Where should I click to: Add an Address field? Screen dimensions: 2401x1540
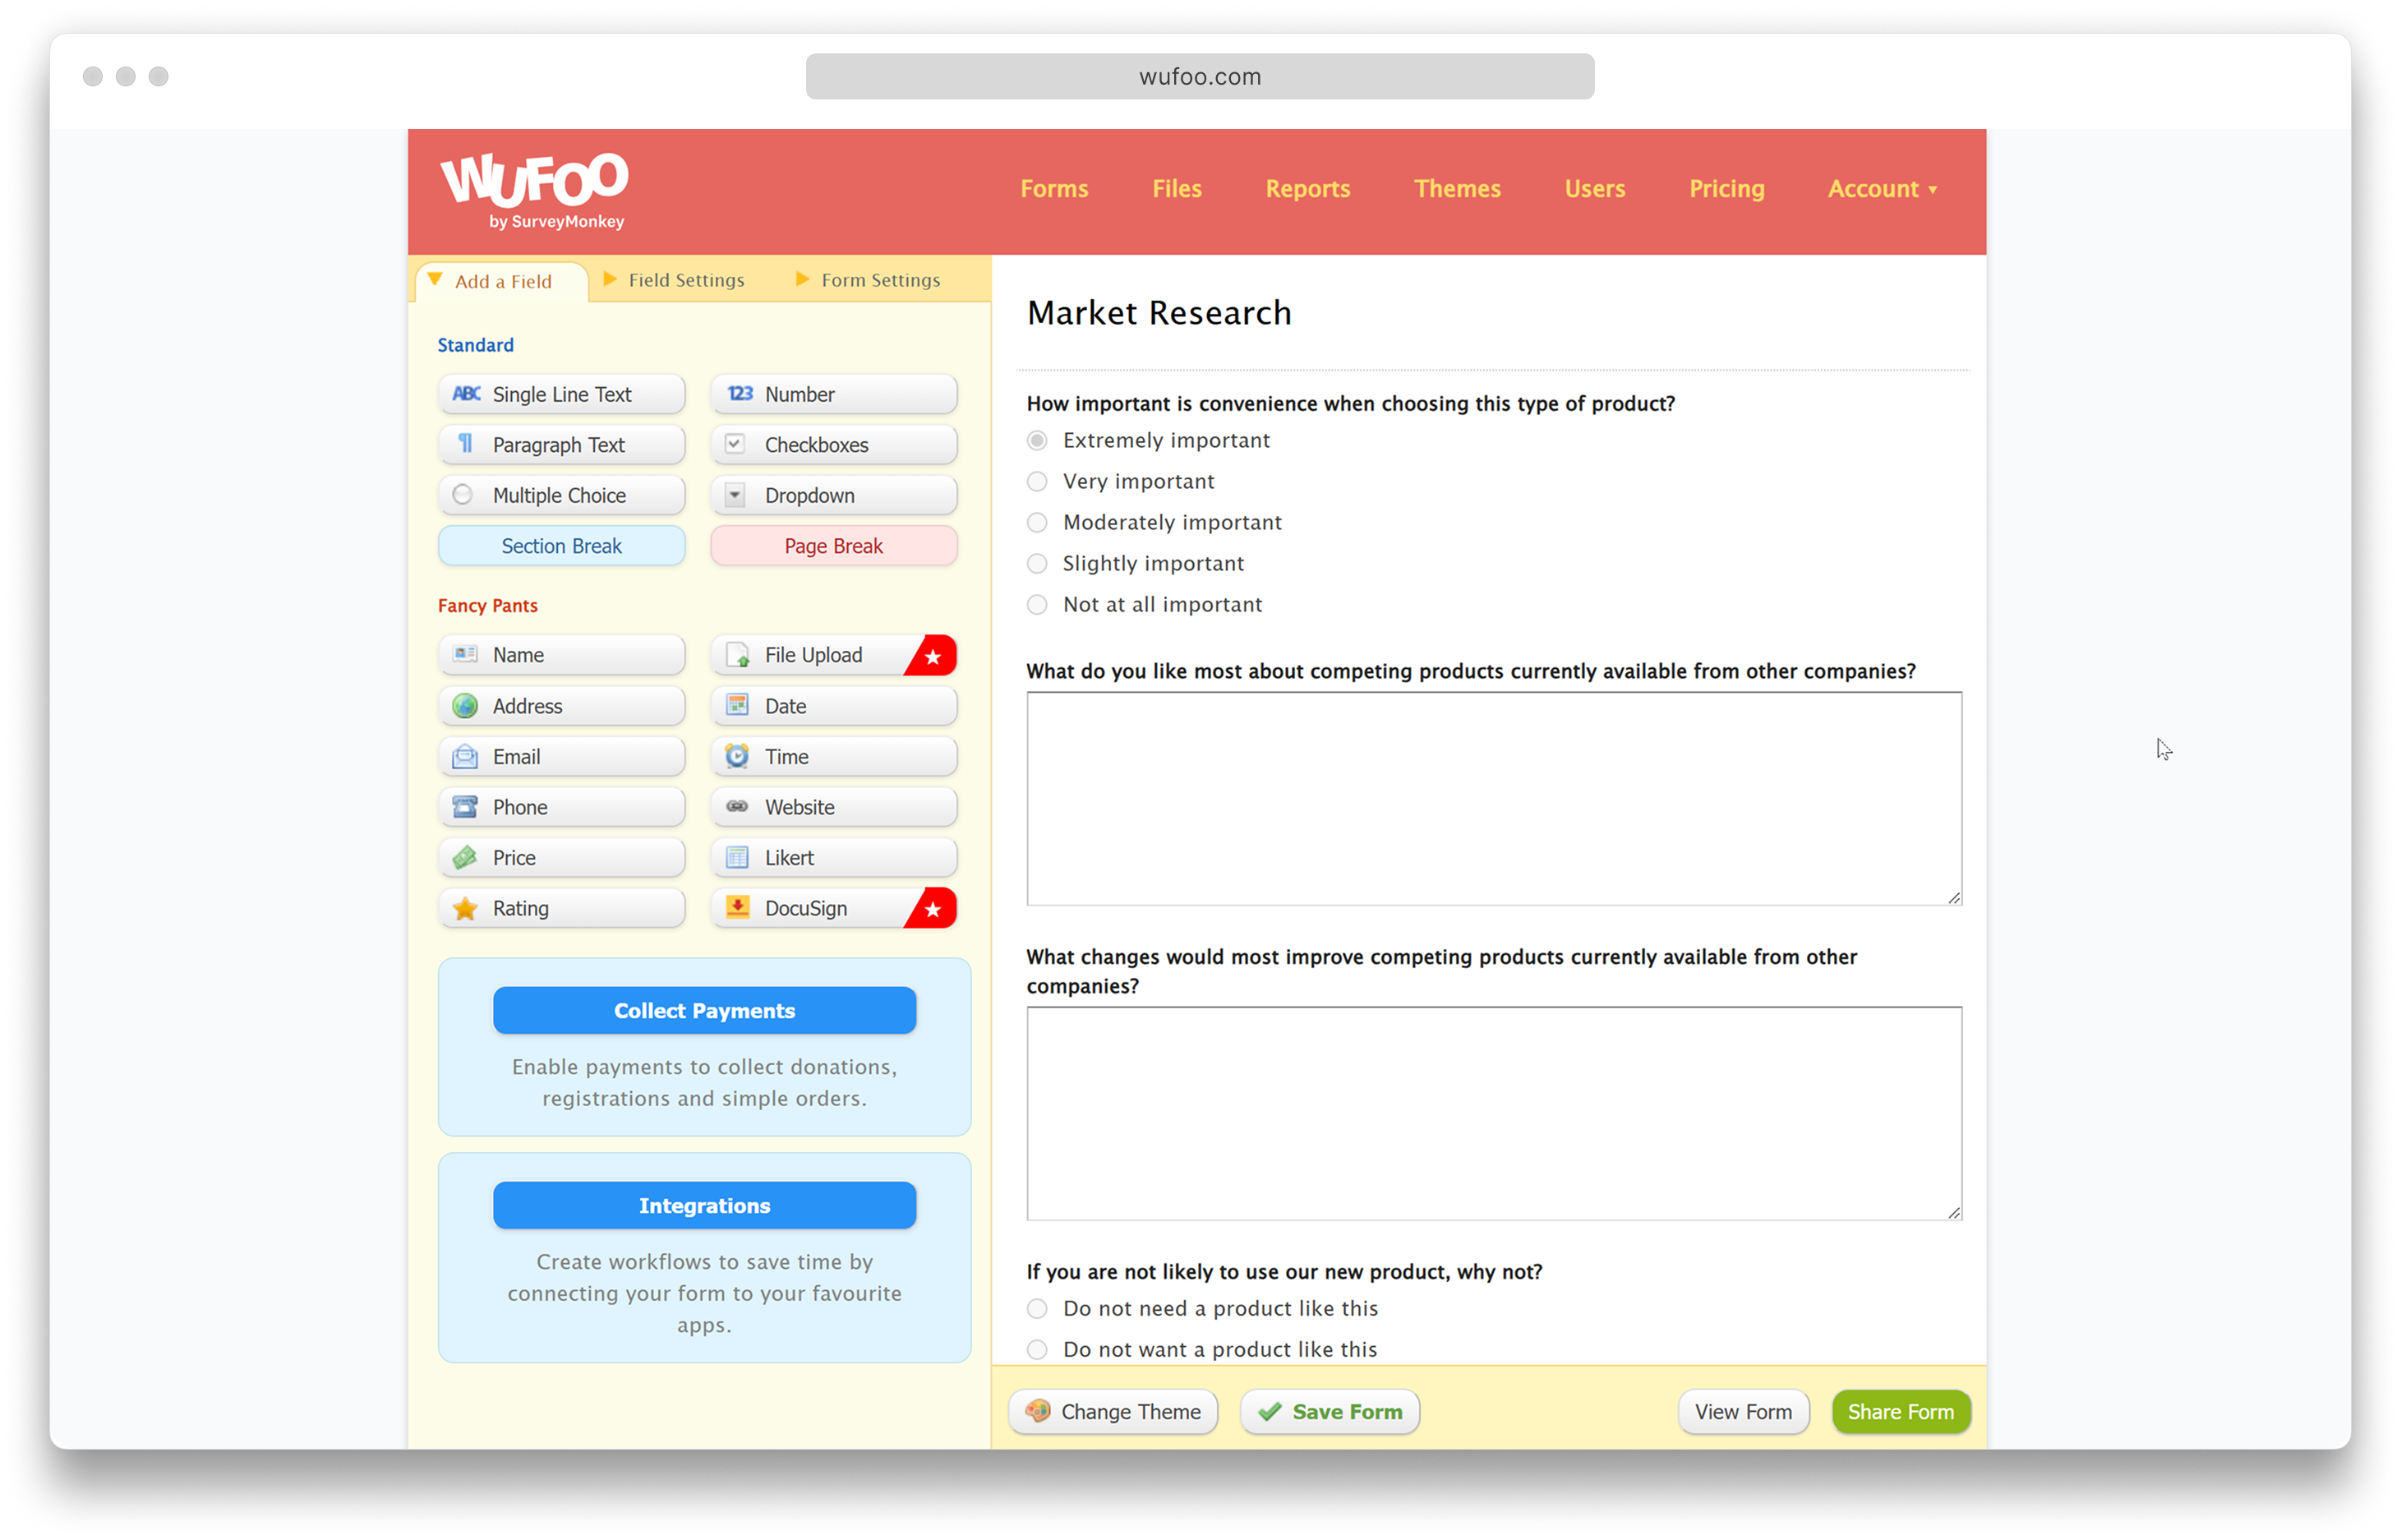pyautogui.click(x=561, y=706)
